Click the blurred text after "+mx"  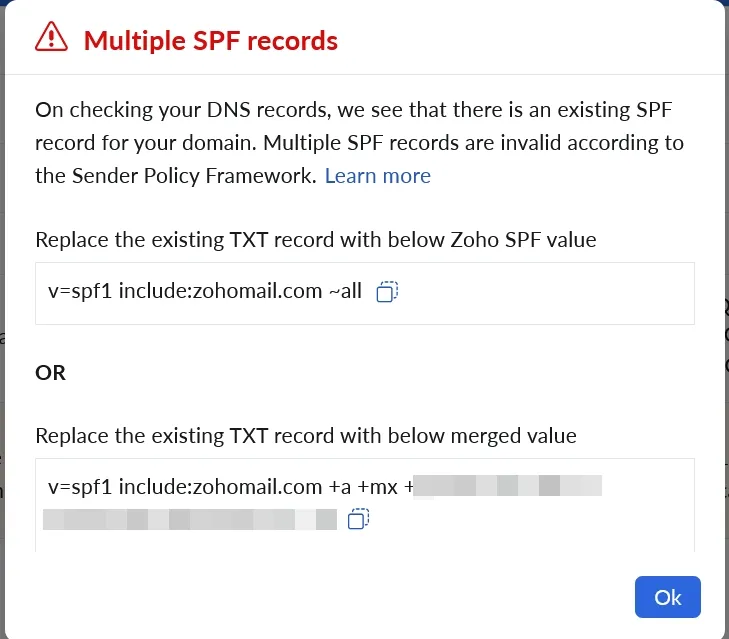point(510,487)
